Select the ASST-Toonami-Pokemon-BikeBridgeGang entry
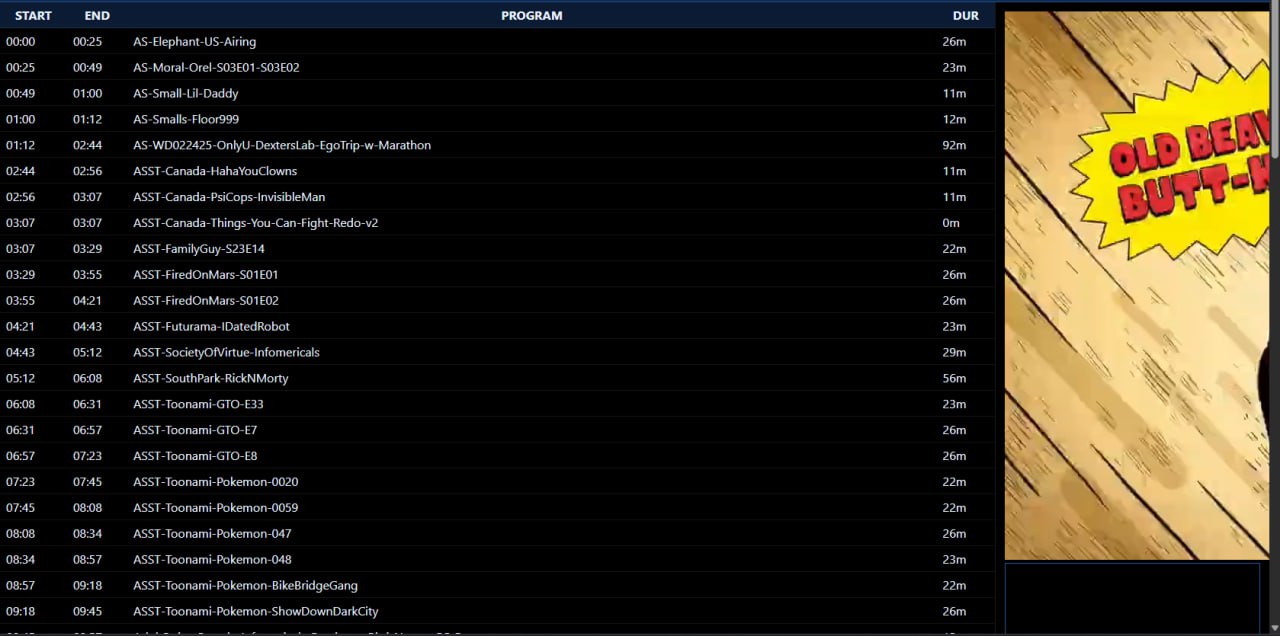 pyautogui.click(x=245, y=586)
